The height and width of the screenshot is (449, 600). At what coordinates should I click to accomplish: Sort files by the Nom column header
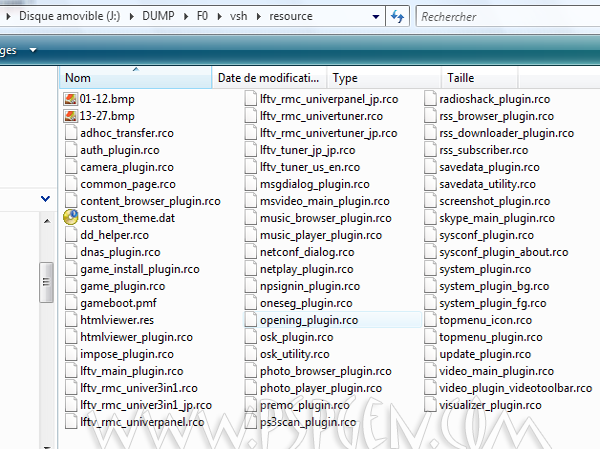[x=136, y=78]
